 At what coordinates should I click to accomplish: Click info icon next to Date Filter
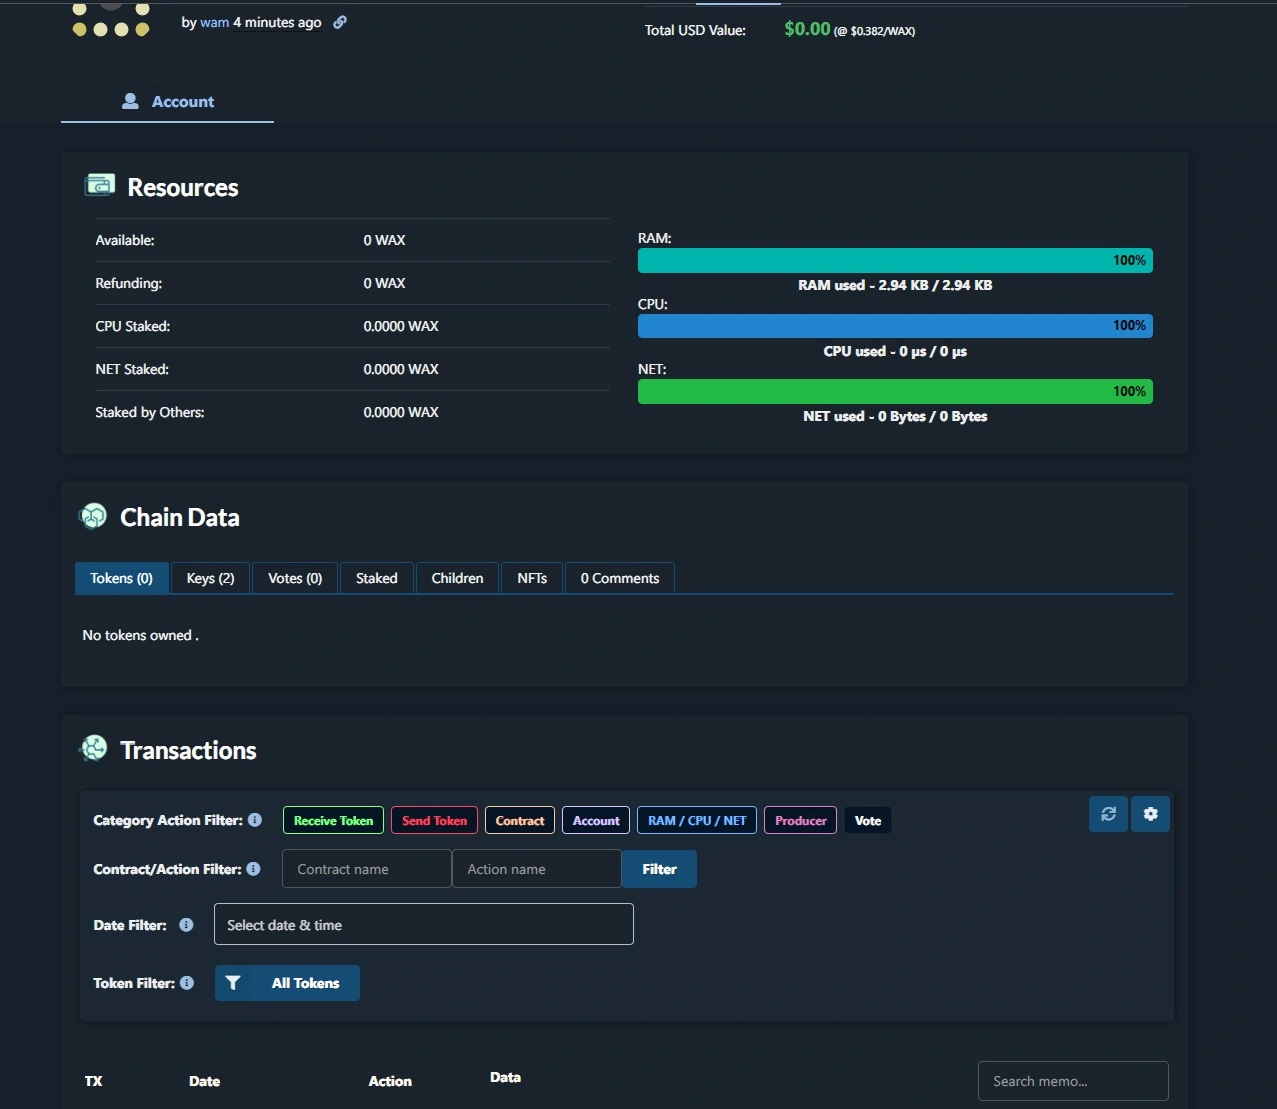pyautogui.click(x=186, y=925)
